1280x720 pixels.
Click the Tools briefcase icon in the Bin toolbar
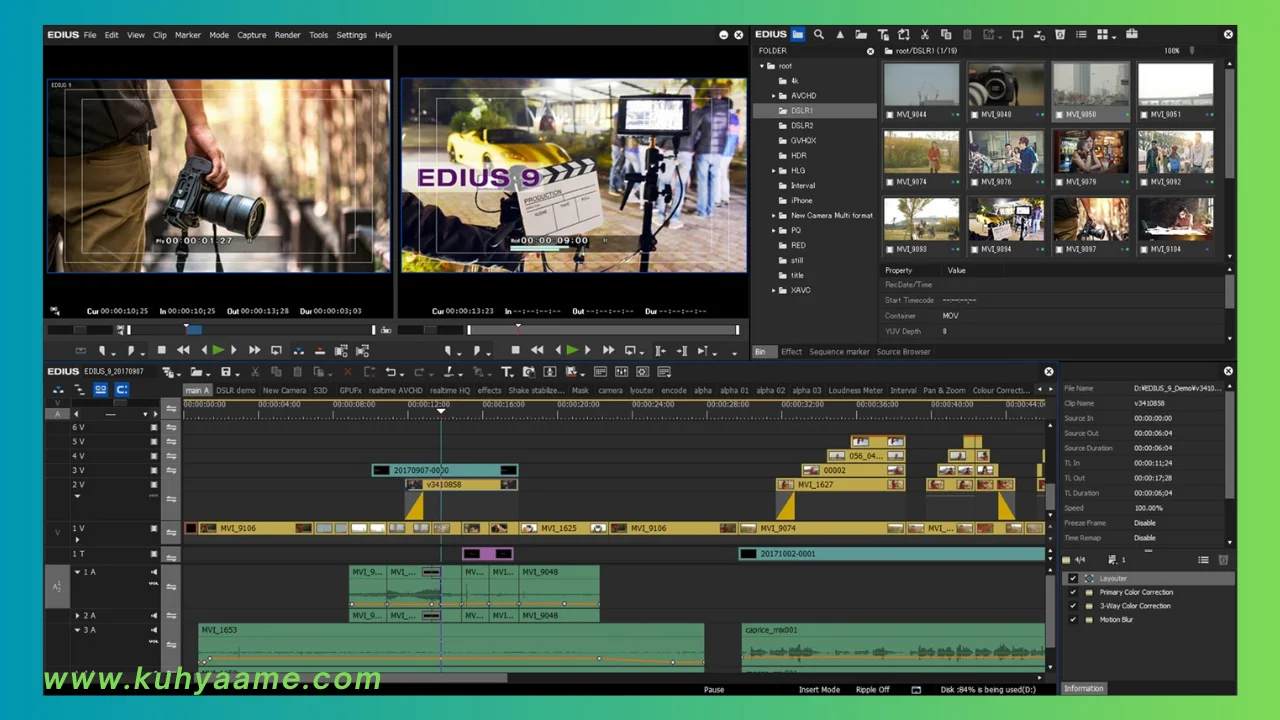pyautogui.click(x=1132, y=34)
